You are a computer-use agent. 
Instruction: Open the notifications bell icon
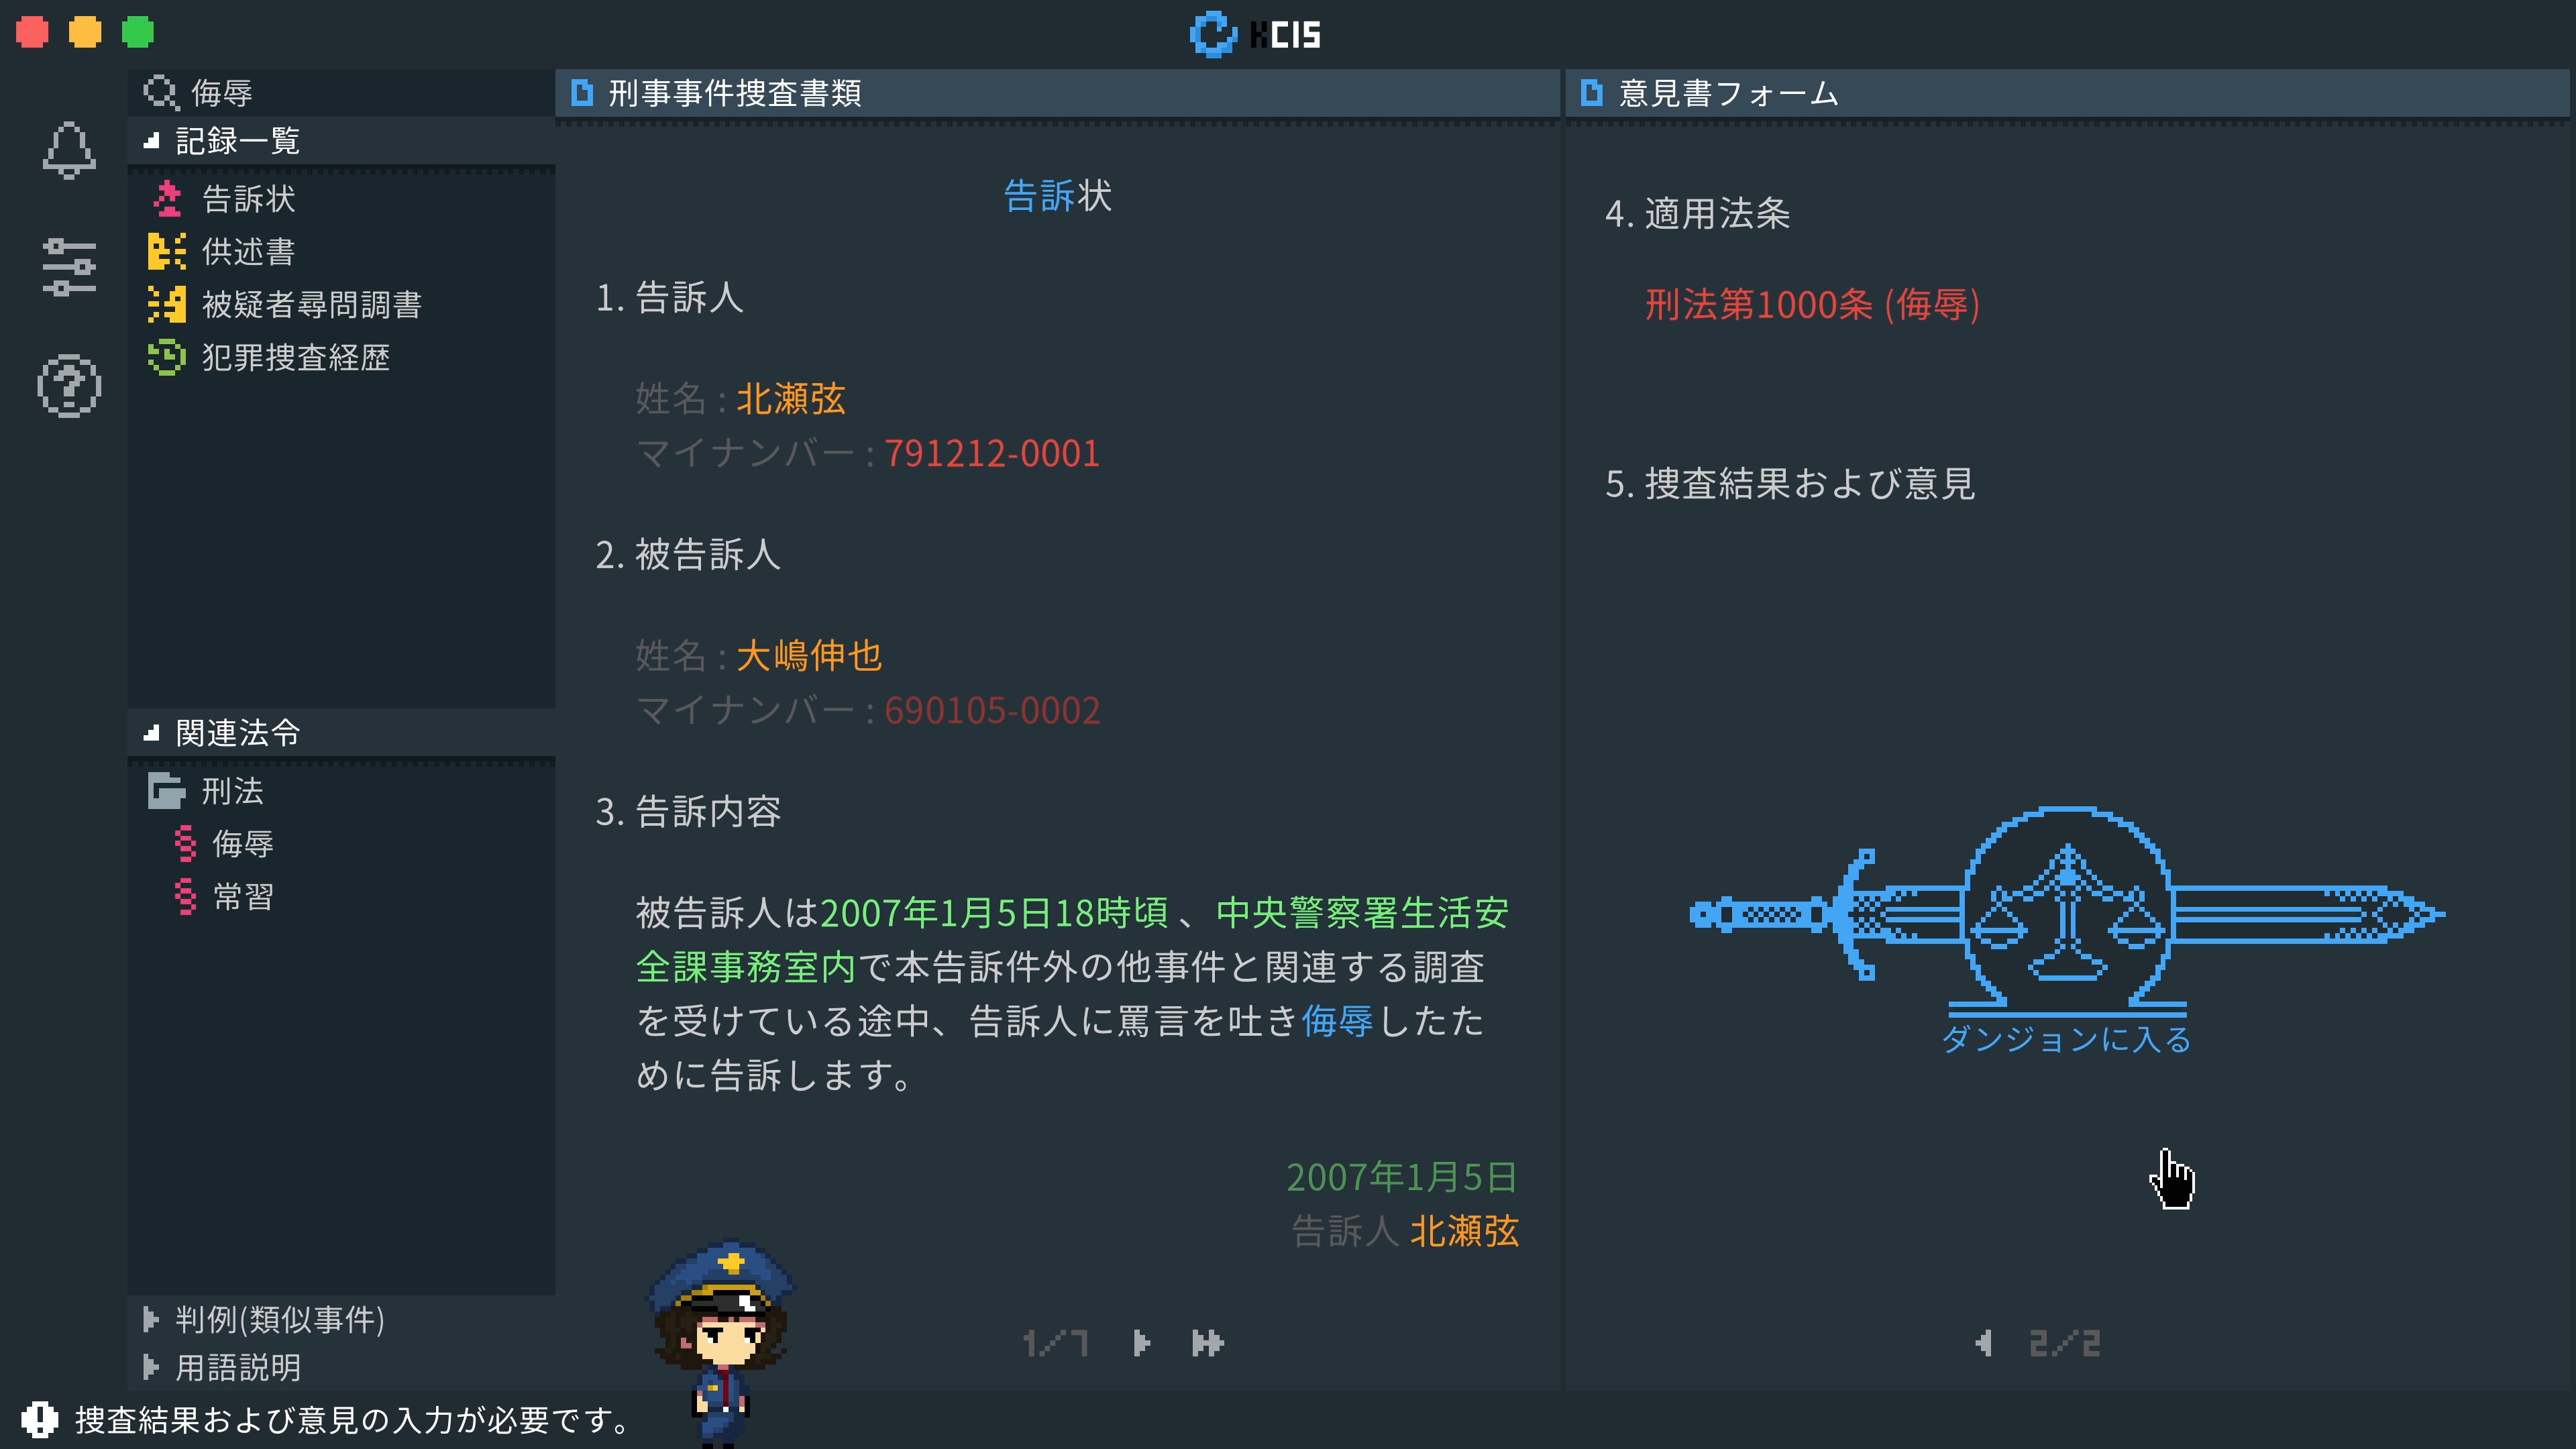click(x=69, y=150)
